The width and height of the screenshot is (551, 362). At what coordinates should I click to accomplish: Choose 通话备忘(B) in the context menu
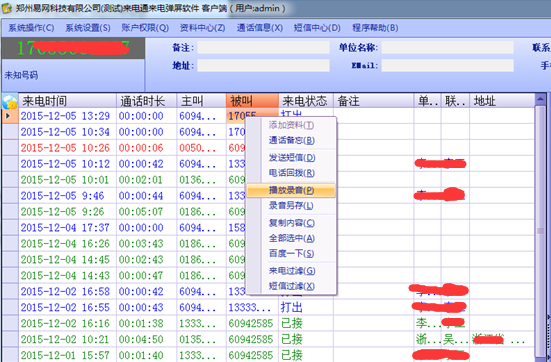click(291, 140)
